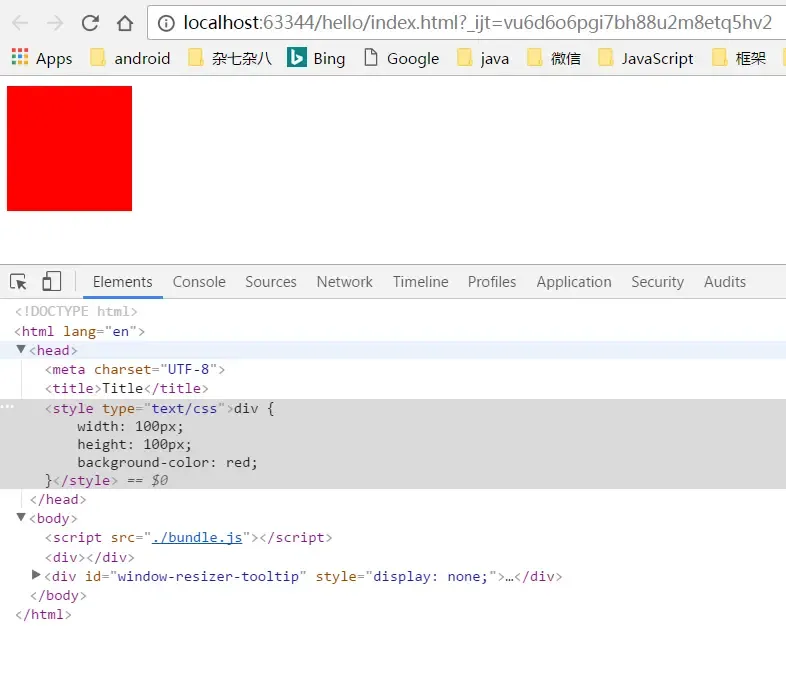
Task: Switch to the Timeline tab
Action: 420,282
